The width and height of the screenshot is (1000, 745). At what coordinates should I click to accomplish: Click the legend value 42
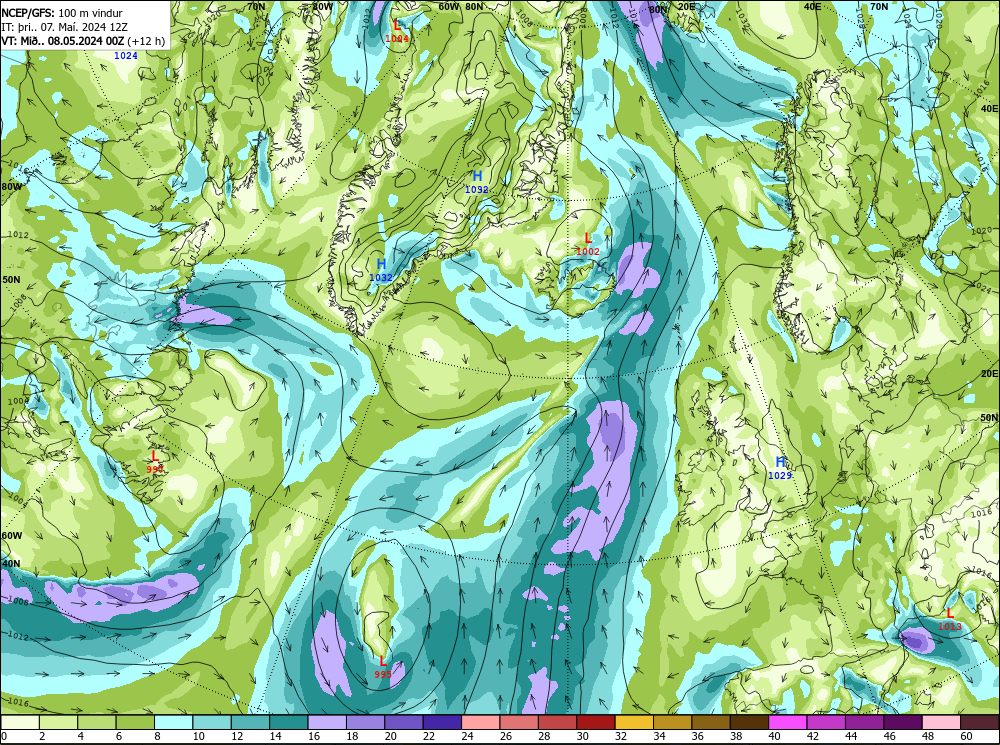[812, 737]
